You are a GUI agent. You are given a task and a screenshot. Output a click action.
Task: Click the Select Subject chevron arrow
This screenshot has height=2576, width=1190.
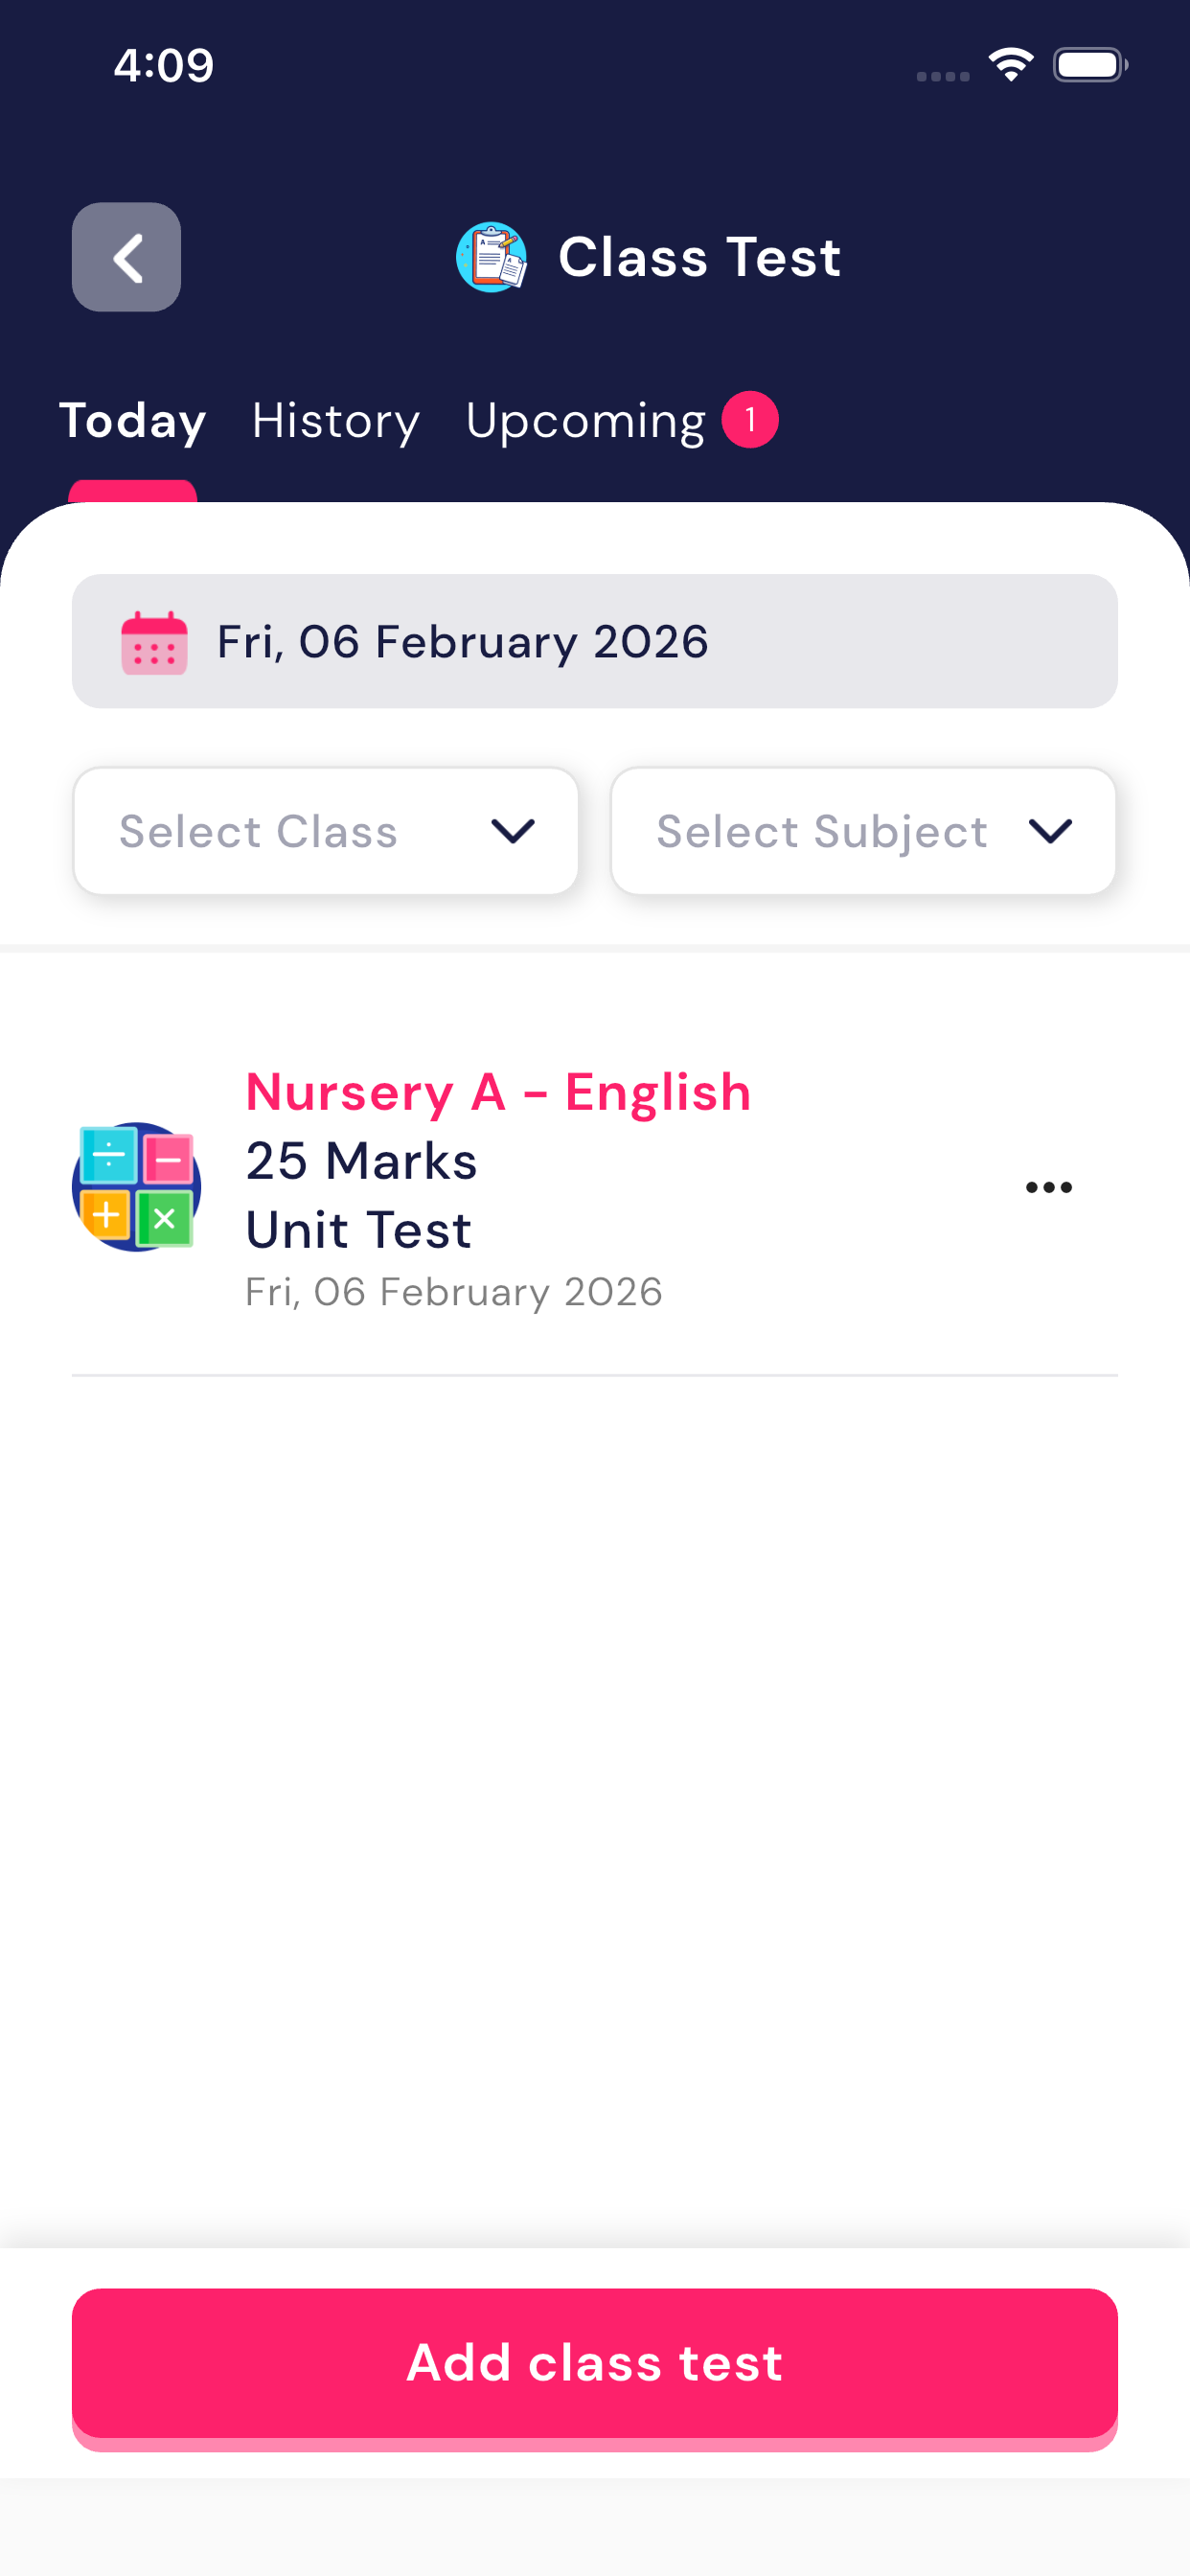pos(1050,831)
